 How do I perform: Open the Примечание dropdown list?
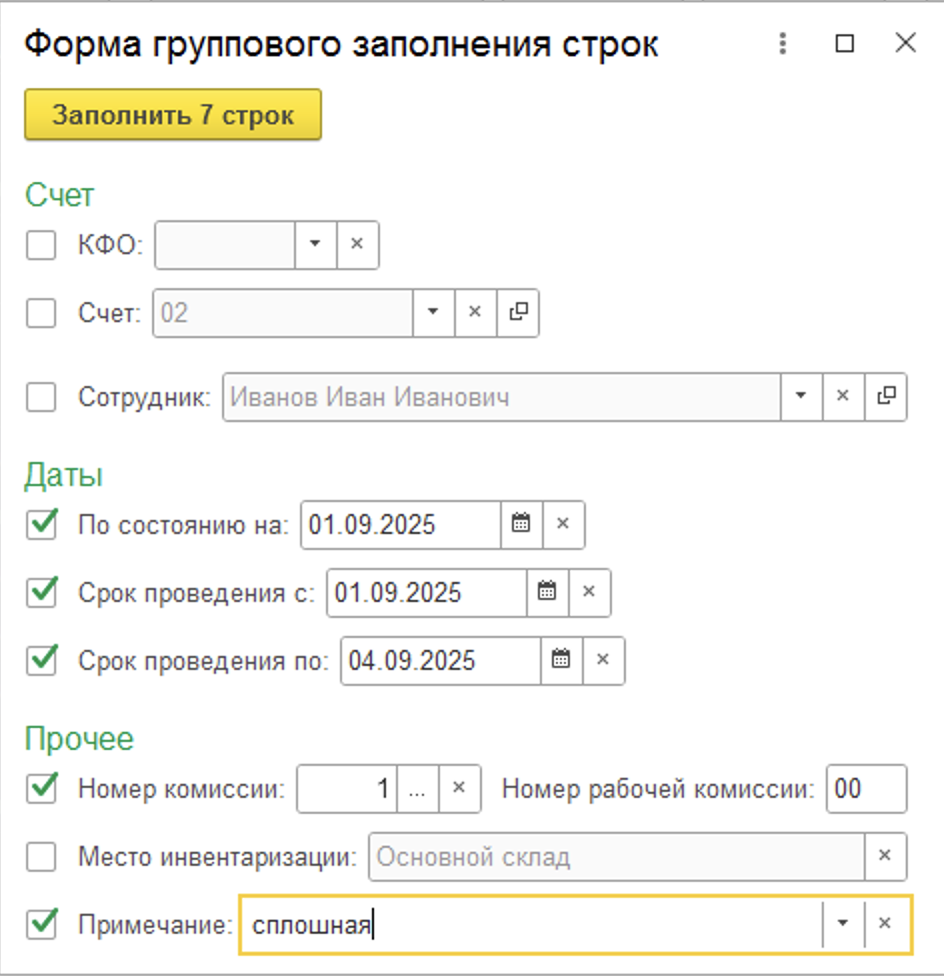(x=842, y=924)
